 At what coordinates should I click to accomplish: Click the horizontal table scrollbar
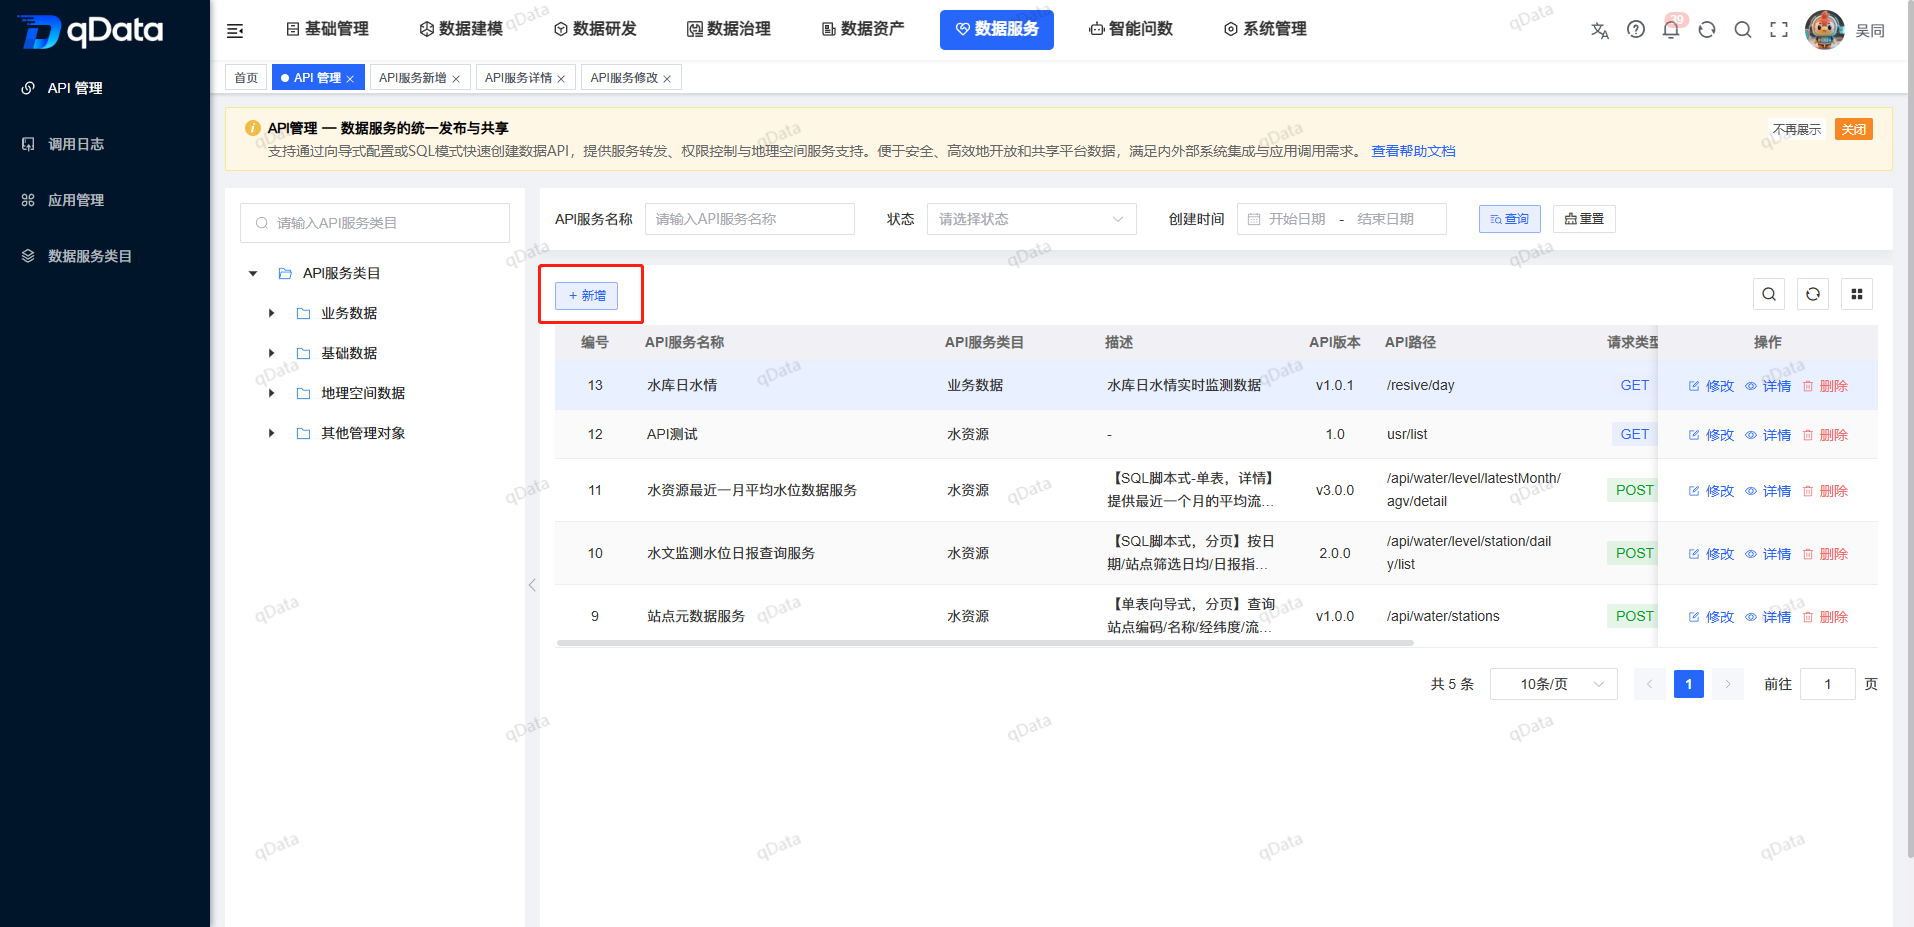pos(985,643)
